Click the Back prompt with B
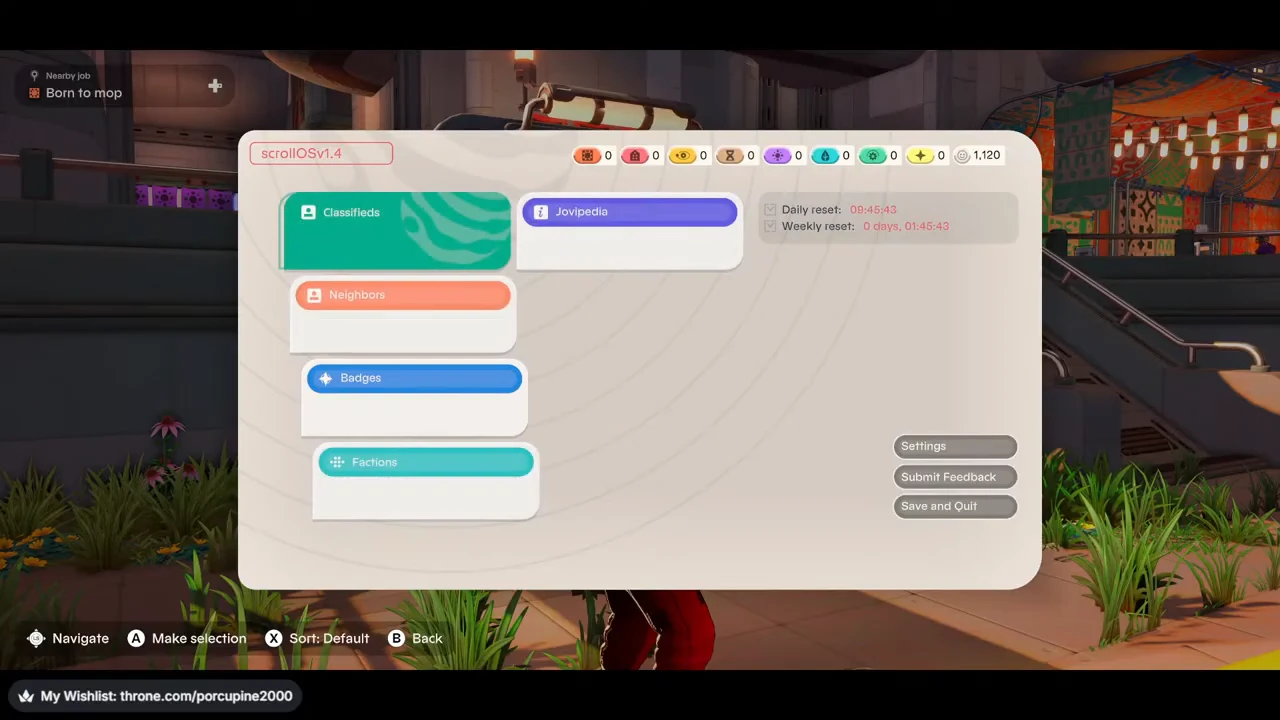The image size is (1280, 720). pos(415,638)
